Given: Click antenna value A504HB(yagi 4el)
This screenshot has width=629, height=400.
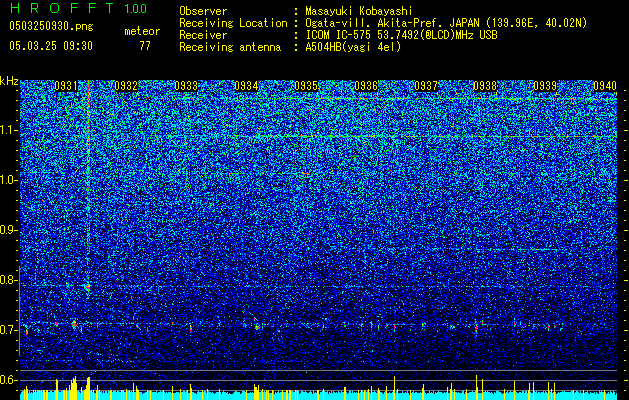Looking at the screenshot, I should click(353, 47).
